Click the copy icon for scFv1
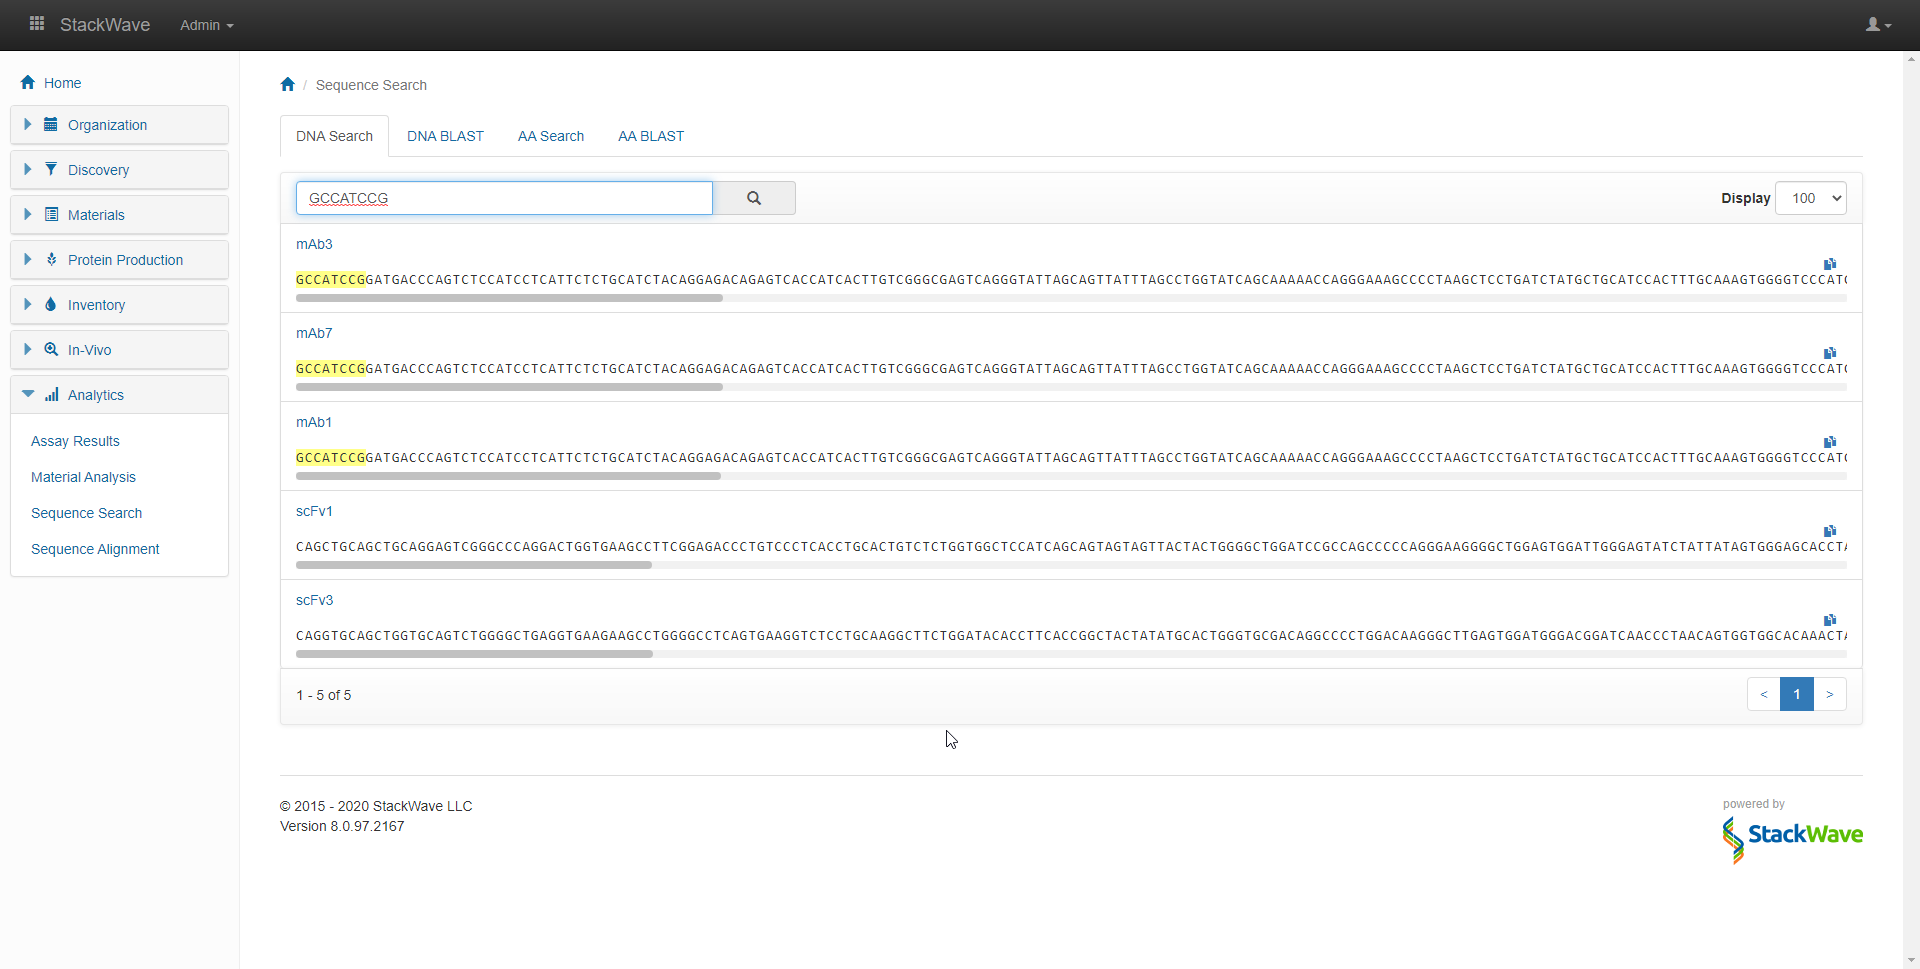 point(1829,531)
